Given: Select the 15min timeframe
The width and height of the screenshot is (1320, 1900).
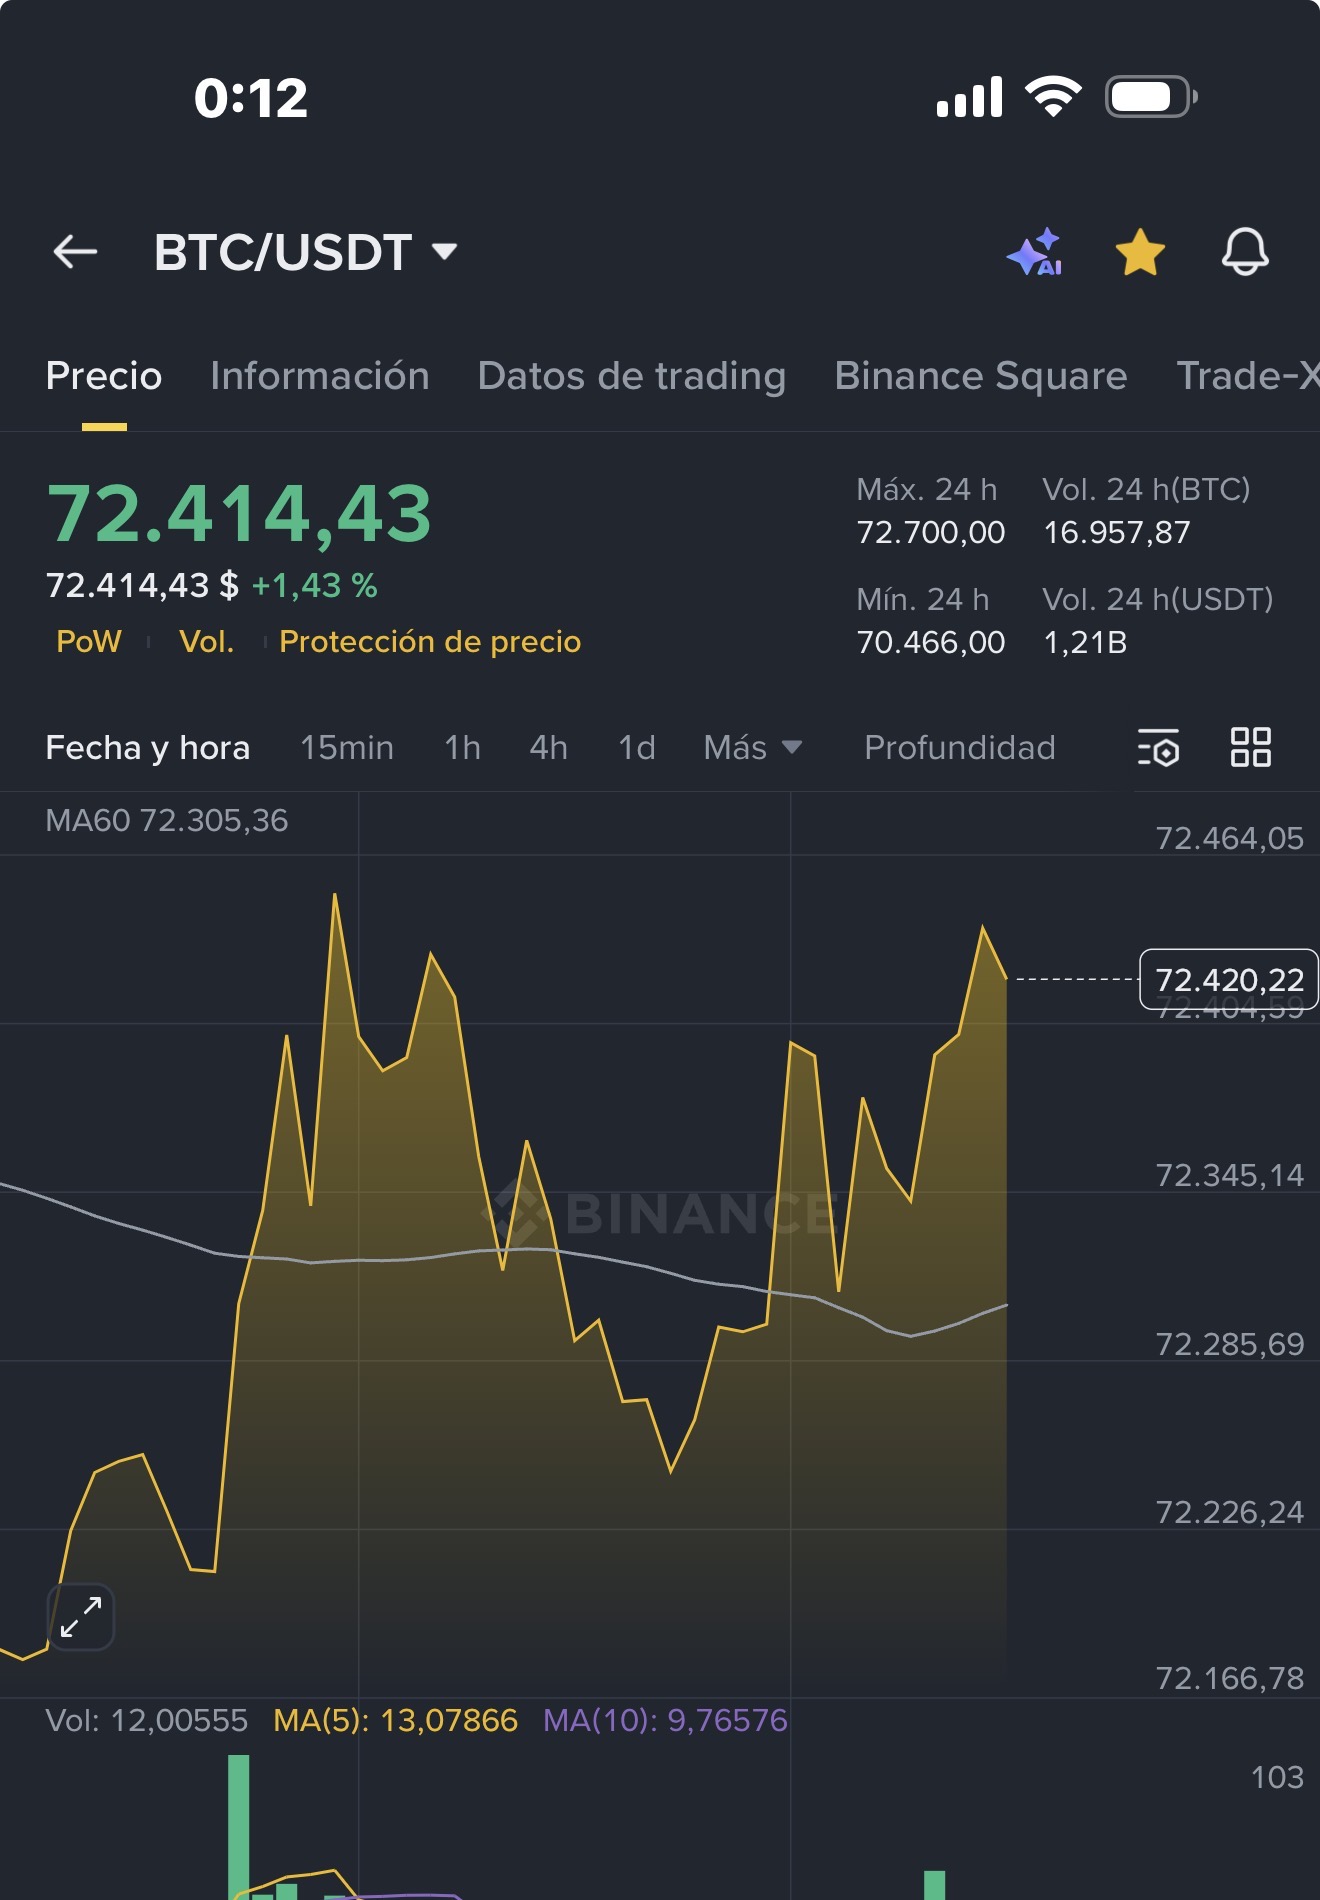Looking at the screenshot, I should [x=347, y=747].
